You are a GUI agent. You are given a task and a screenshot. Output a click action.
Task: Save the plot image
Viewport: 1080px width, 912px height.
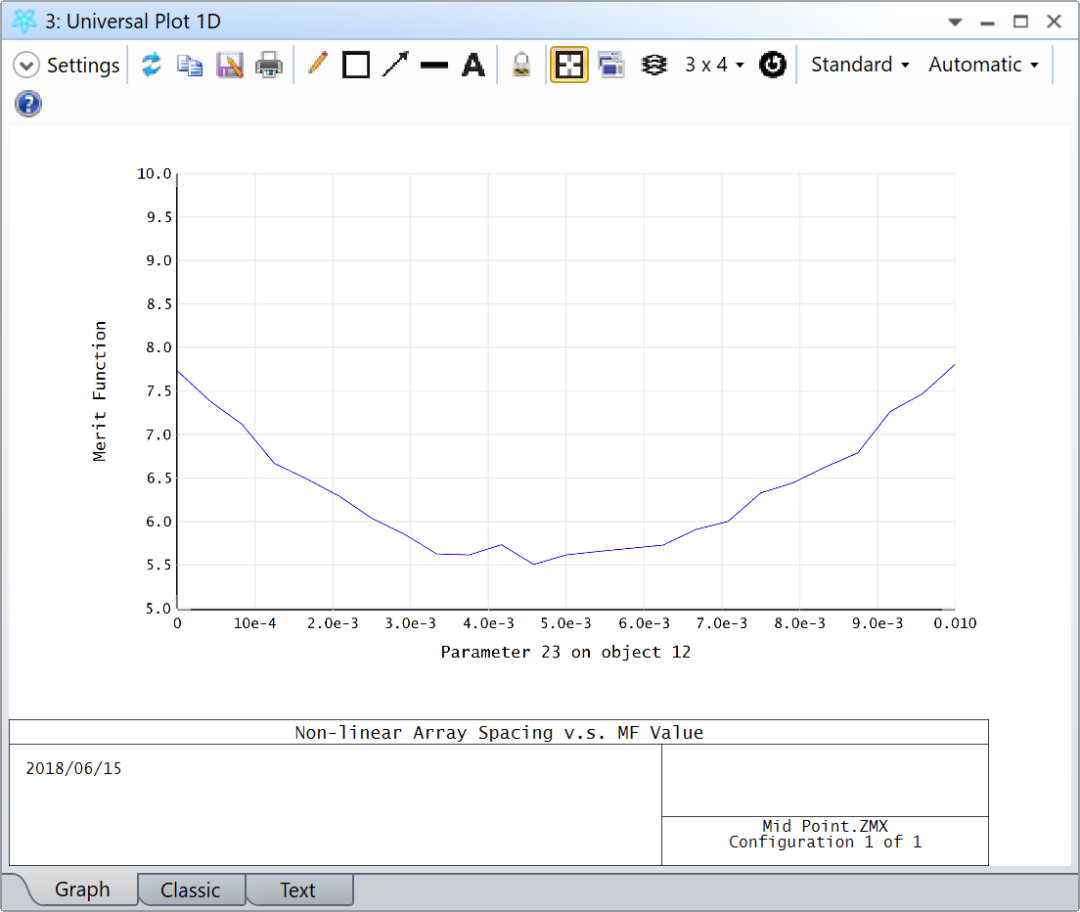click(229, 64)
